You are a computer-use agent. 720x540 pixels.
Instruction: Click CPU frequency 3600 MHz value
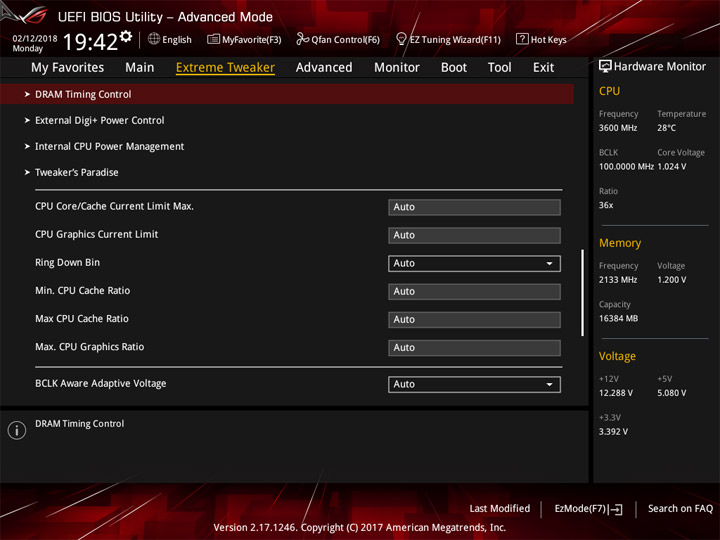coord(618,128)
